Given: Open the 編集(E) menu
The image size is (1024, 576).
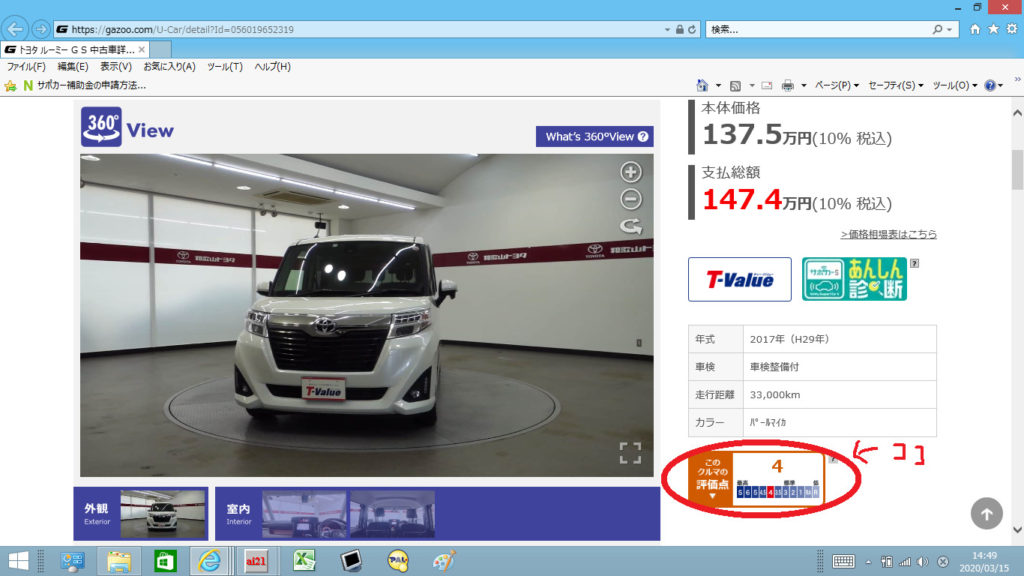Looking at the screenshot, I should coord(72,67).
